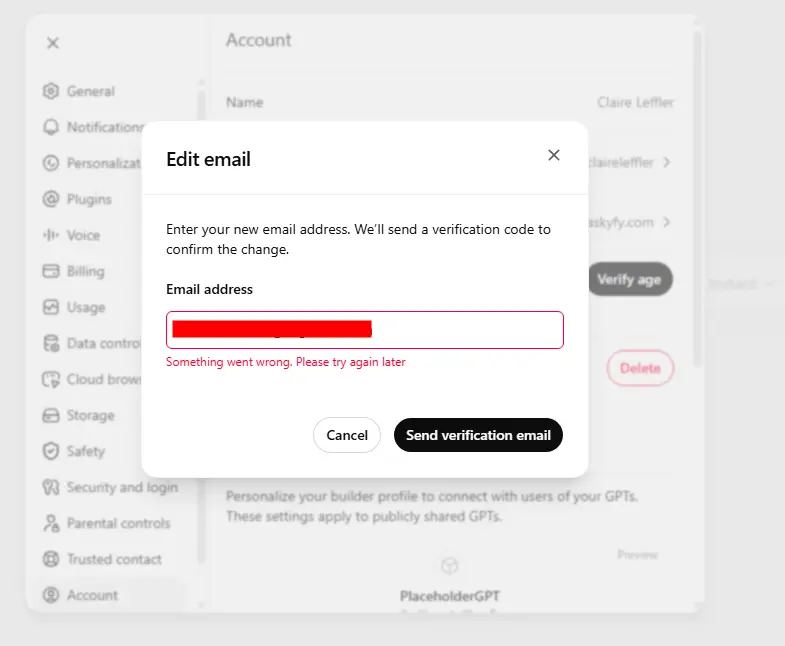
Task: Close the Edit email dialog with X
Action: click(x=554, y=155)
